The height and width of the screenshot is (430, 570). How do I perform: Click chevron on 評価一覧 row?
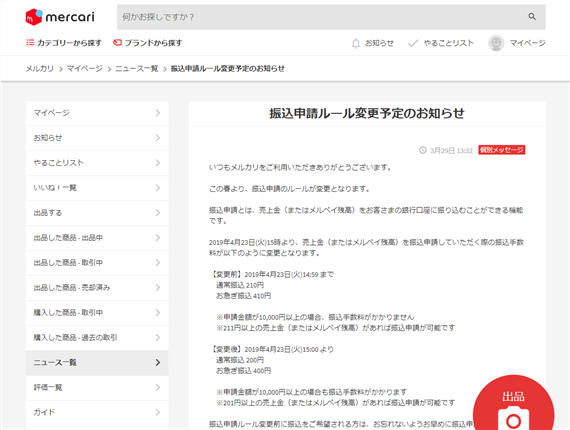(158, 387)
